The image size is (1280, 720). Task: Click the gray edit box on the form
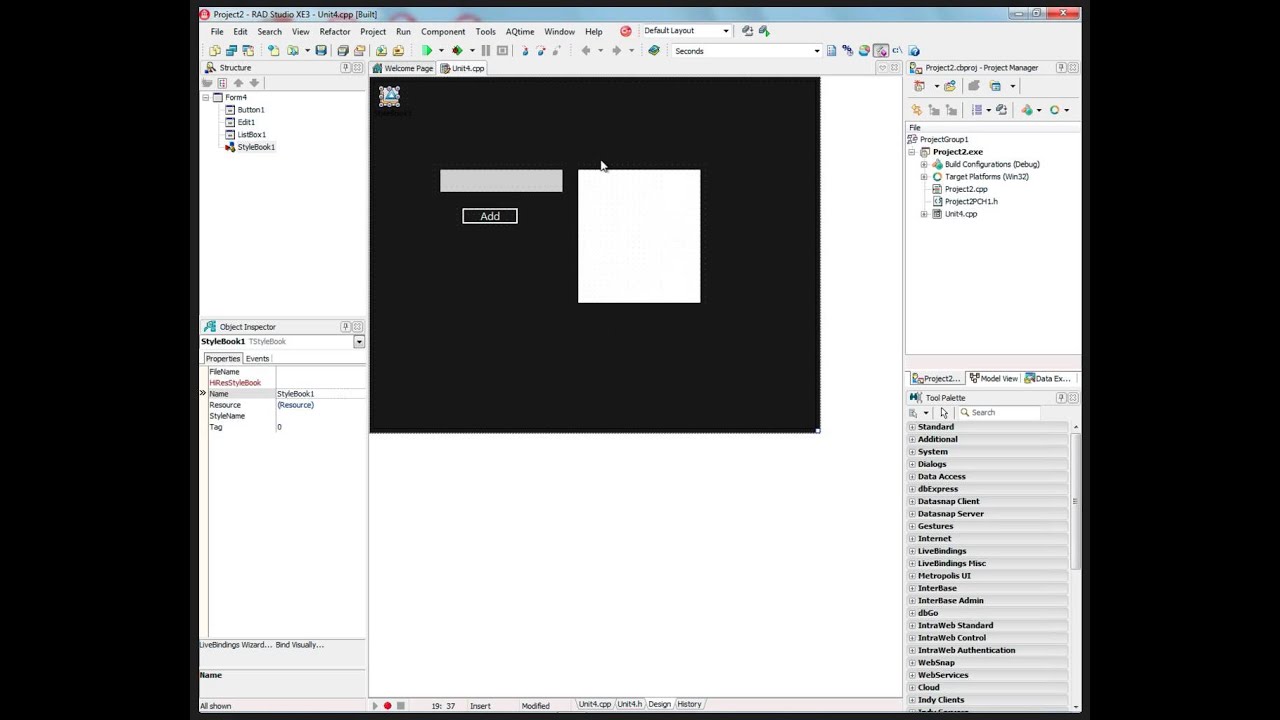(x=501, y=181)
